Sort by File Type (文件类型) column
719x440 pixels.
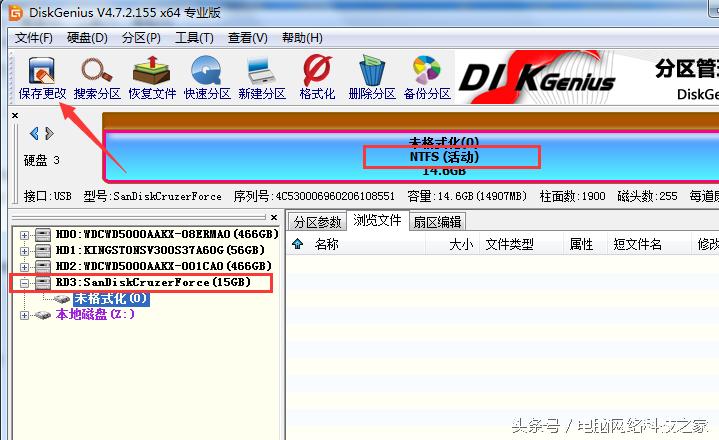click(x=509, y=244)
